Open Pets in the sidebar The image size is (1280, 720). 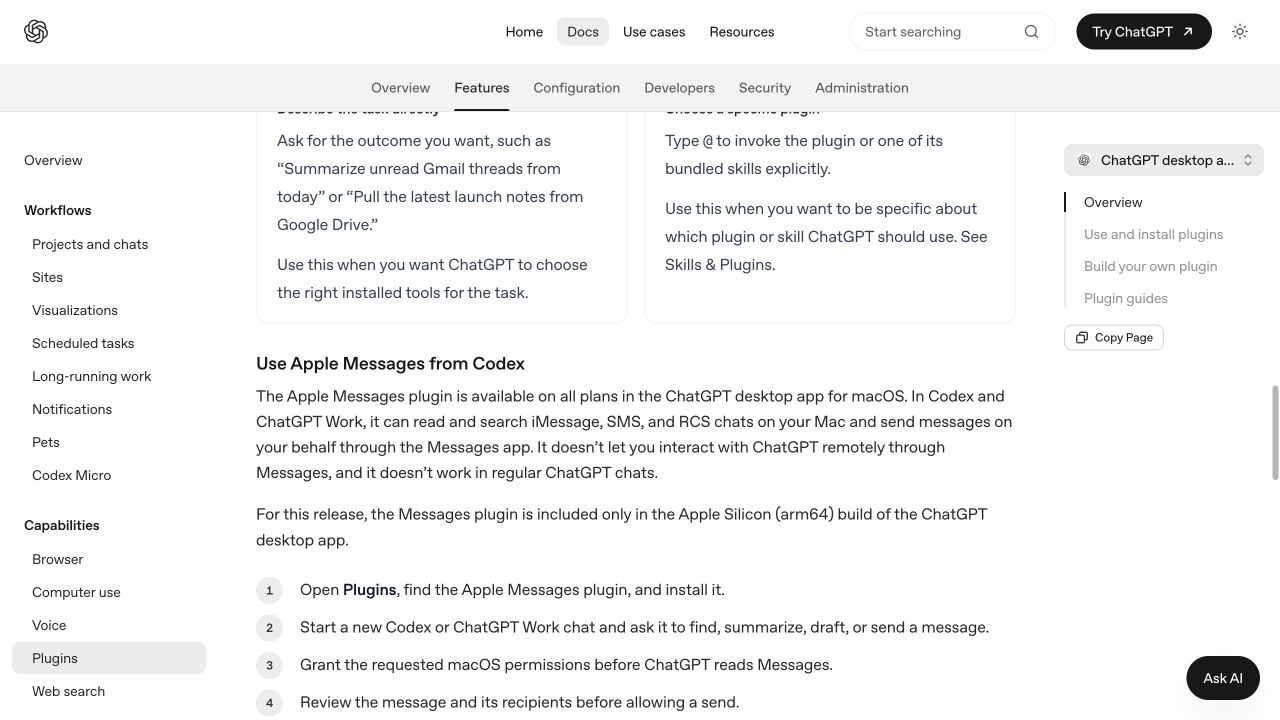point(46,442)
